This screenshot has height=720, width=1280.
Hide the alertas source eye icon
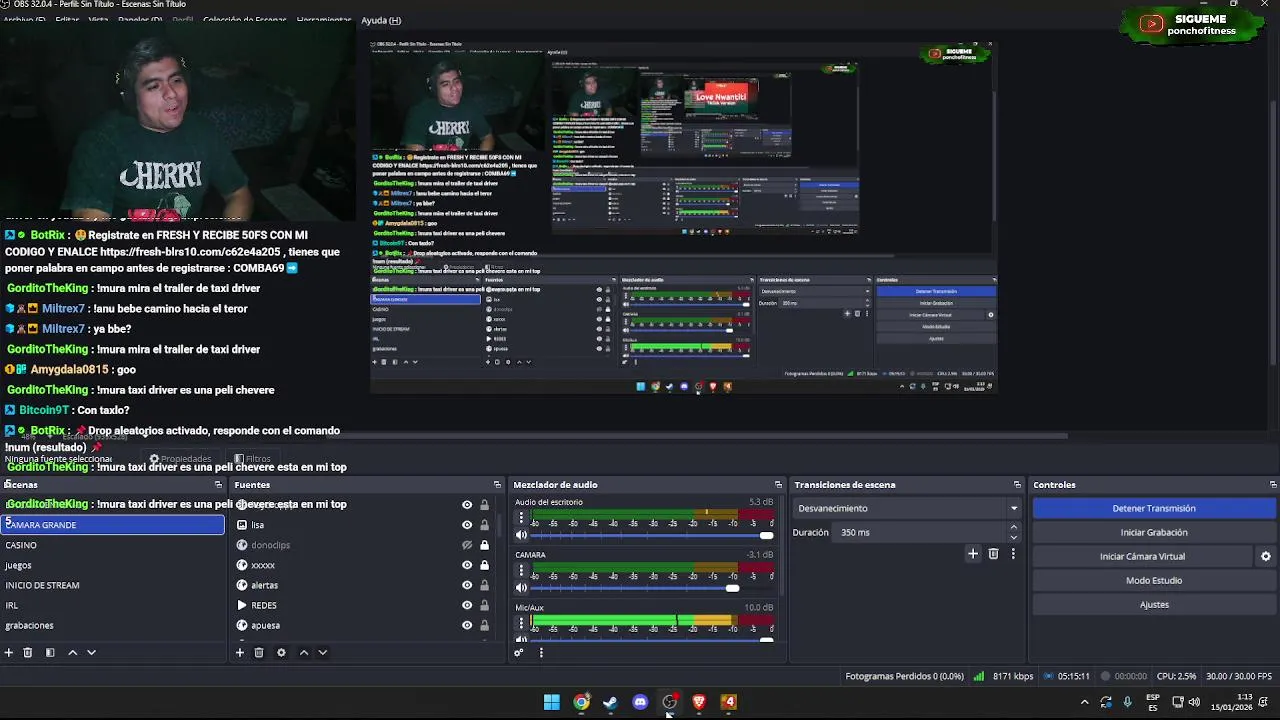pos(466,585)
